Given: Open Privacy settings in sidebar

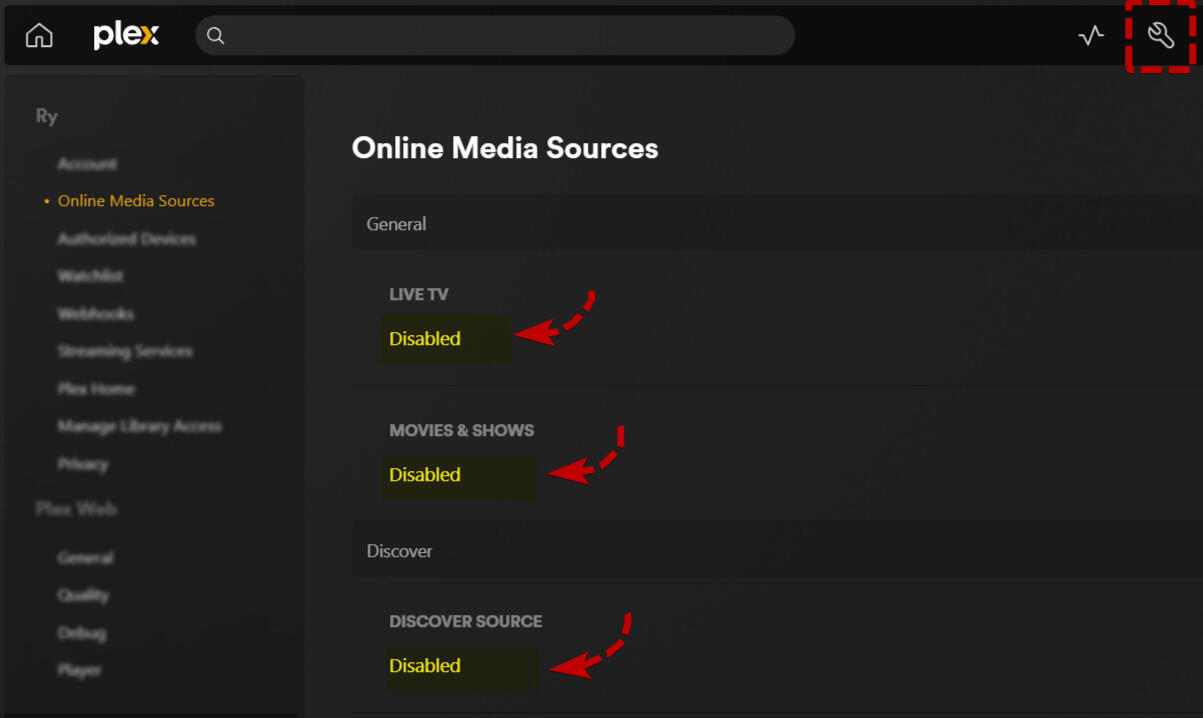Looking at the screenshot, I should click(x=82, y=464).
